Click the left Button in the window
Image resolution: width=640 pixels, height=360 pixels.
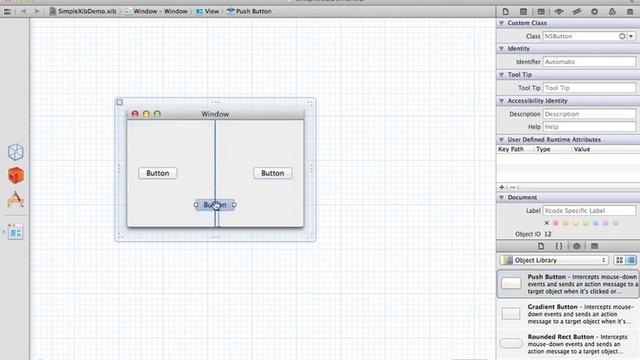[x=158, y=173]
